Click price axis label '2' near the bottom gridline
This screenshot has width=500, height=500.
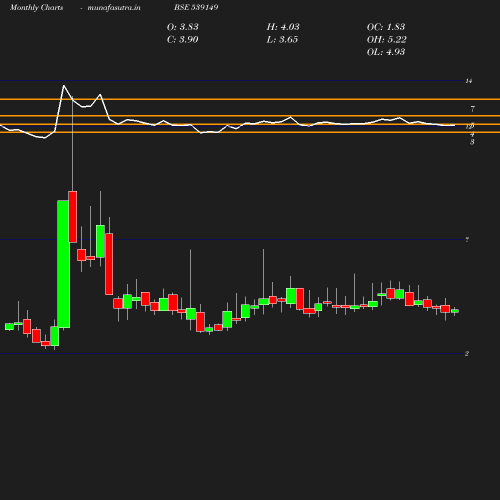[467, 354]
